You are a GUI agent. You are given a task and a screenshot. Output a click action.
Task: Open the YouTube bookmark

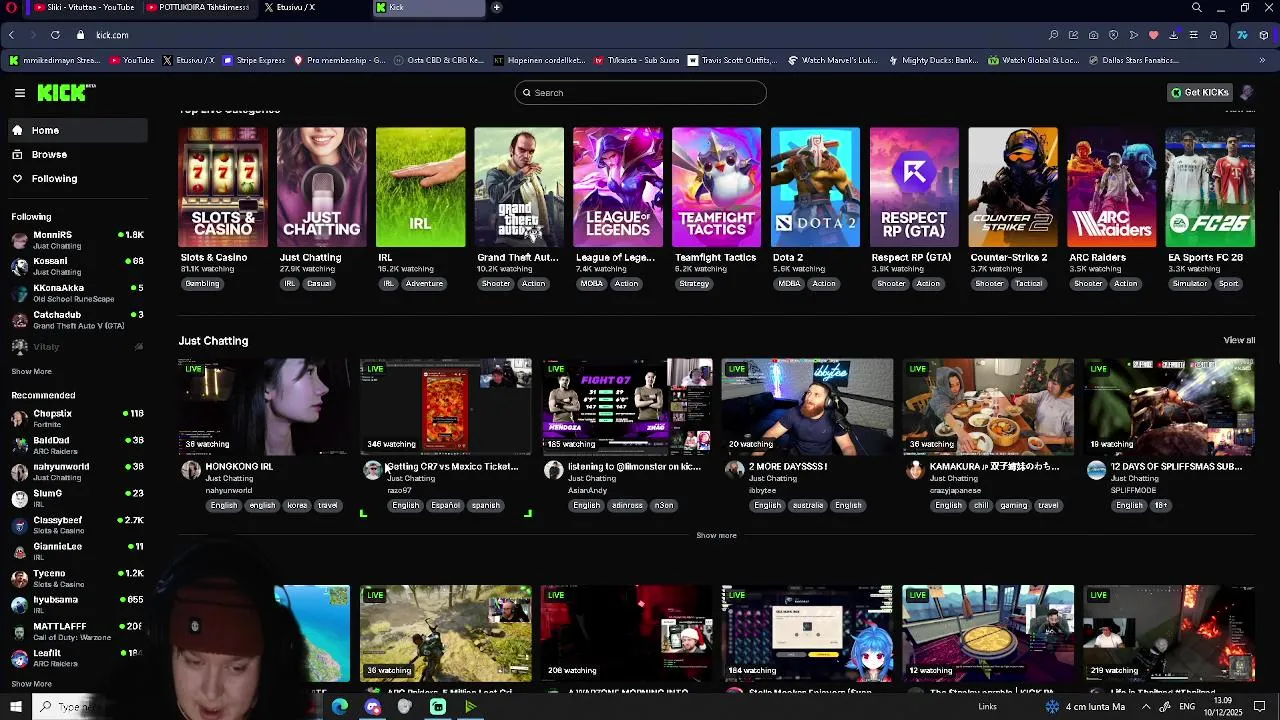[132, 60]
